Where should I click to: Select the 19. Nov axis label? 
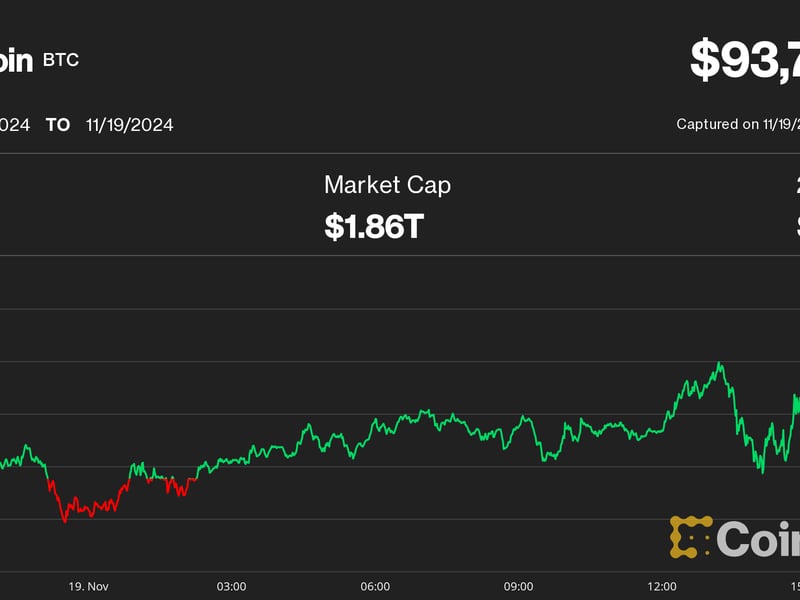89,587
